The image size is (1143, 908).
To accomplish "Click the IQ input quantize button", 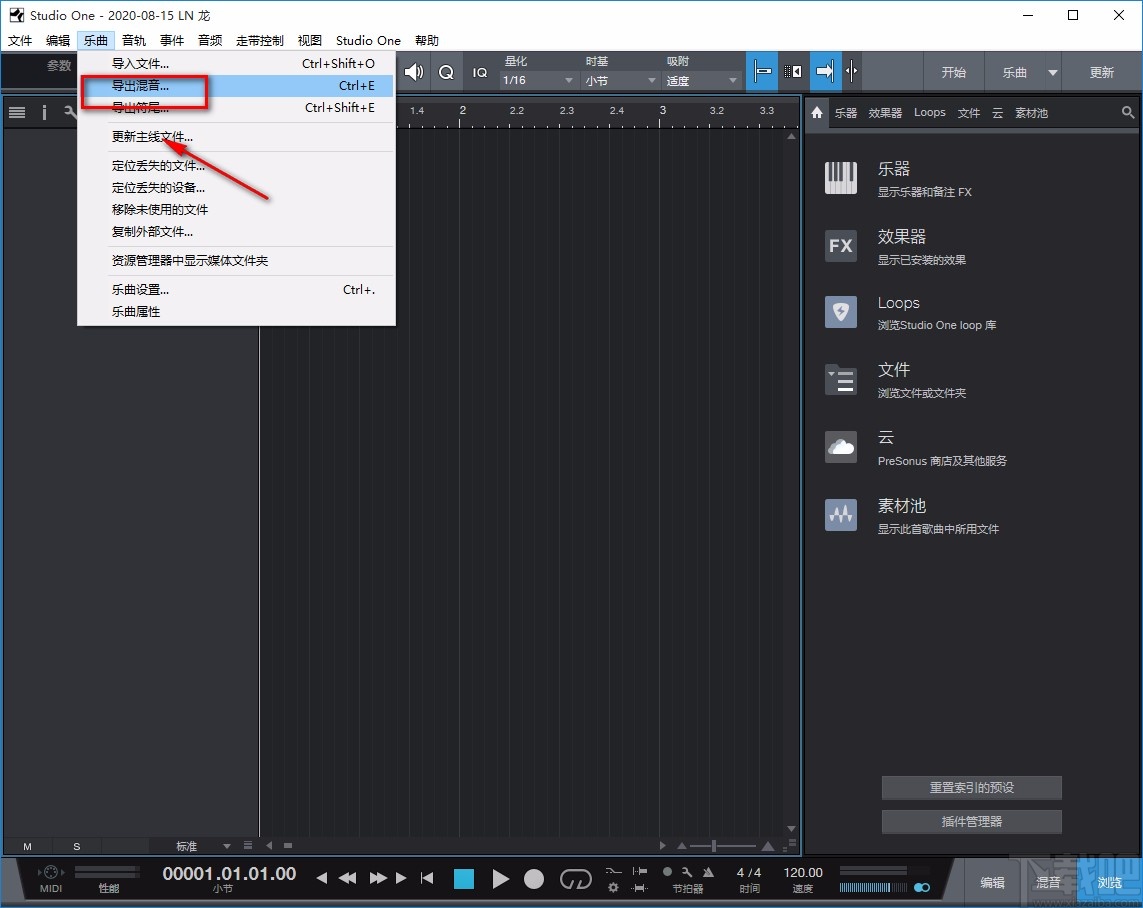I will pyautogui.click(x=480, y=72).
